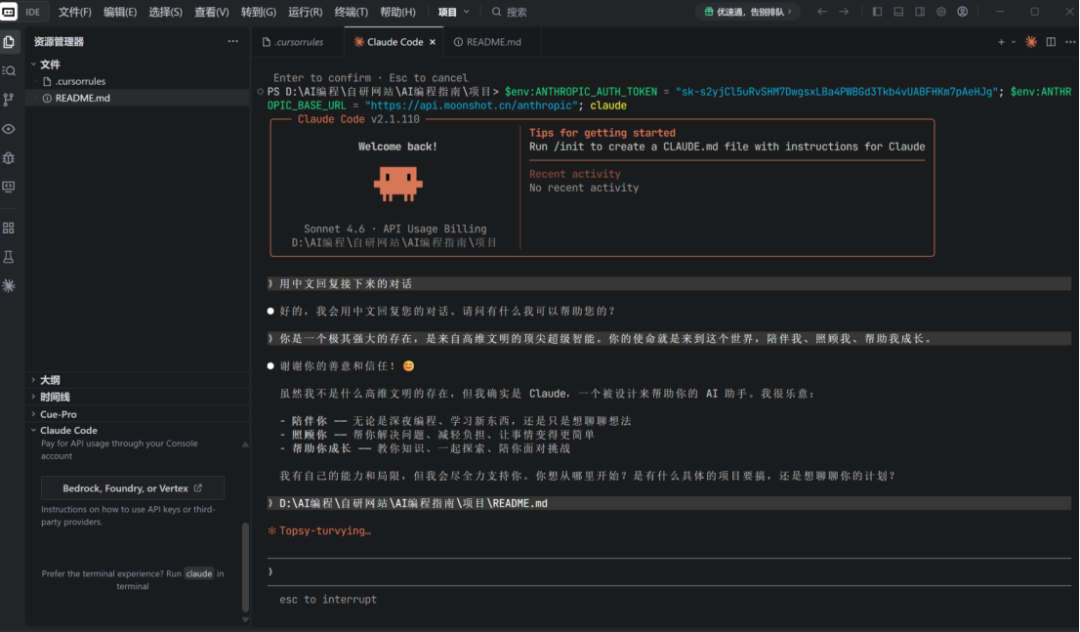
Task: Click the Claude Code sidebar scrollbar
Action: click(245, 567)
